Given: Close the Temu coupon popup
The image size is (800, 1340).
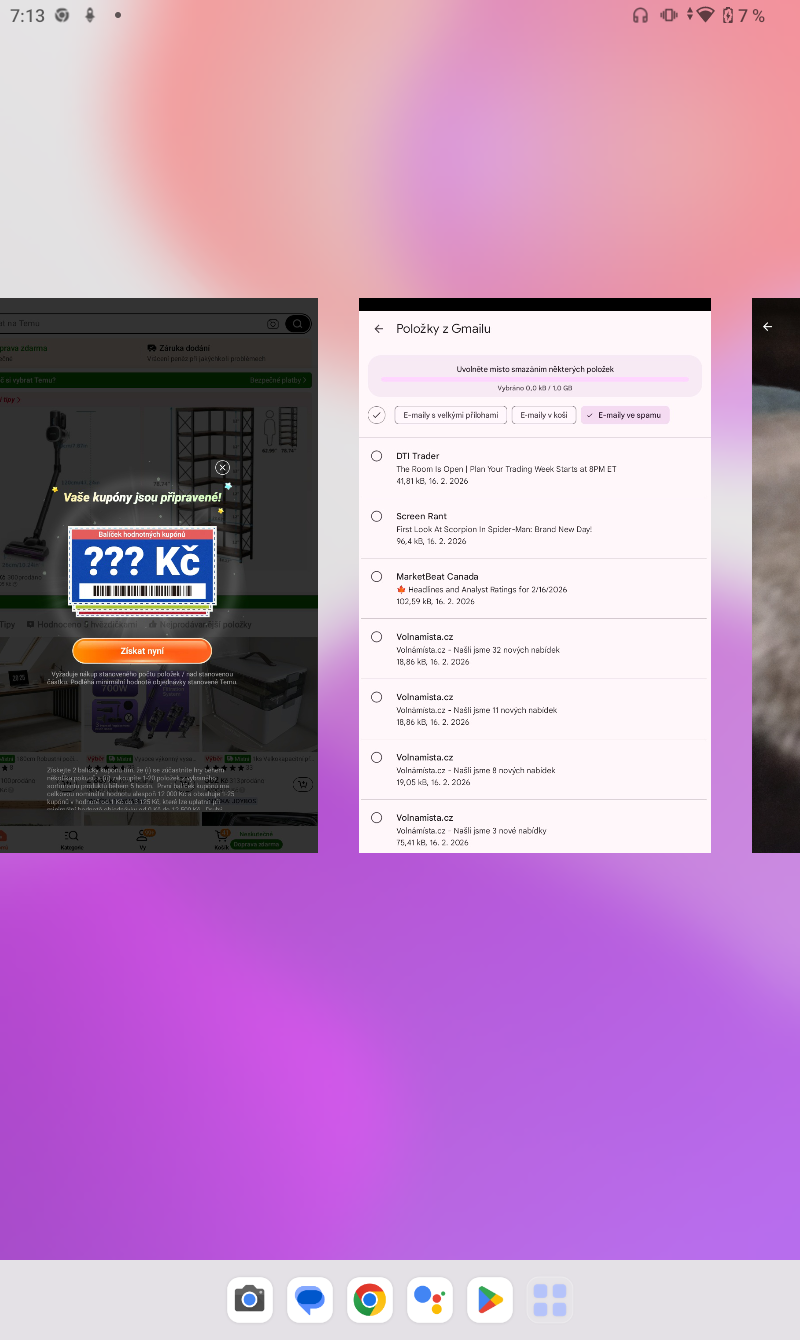Looking at the screenshot, I should coord(222,467).
